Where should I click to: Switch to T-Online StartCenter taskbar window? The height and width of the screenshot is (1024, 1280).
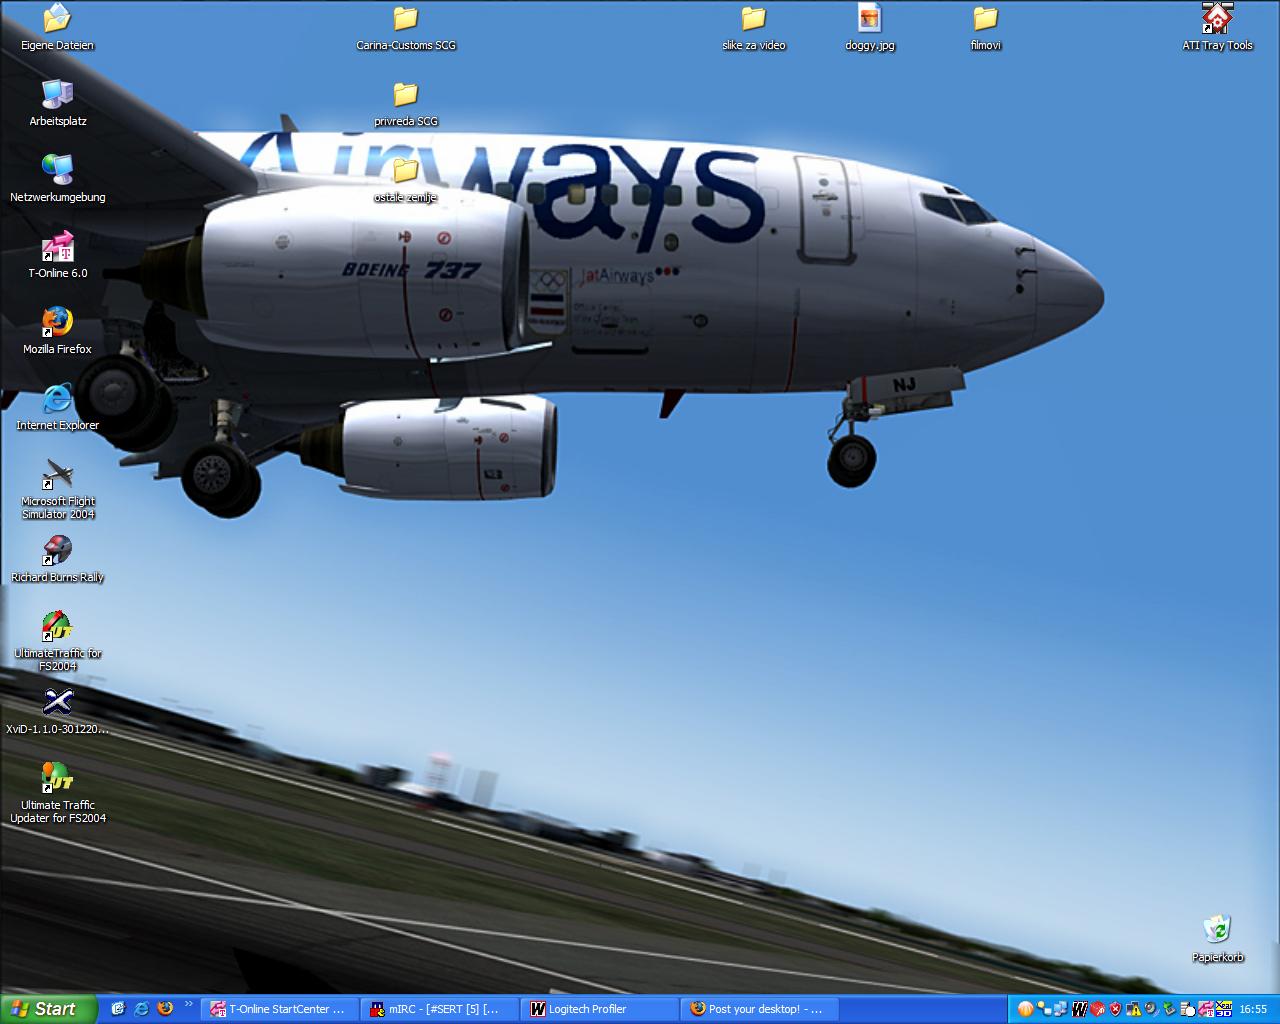coord(279,1009)
